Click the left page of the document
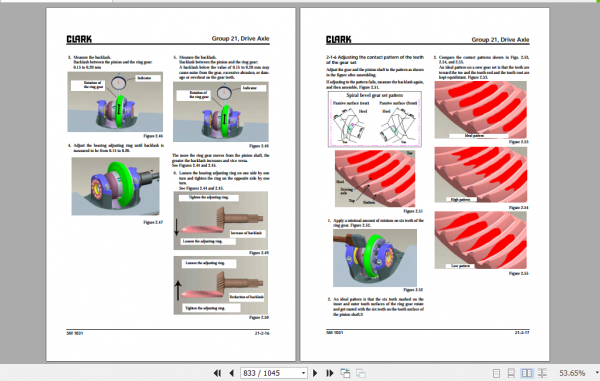This screenshot has width=600, height=381. [x=171, y=184]
